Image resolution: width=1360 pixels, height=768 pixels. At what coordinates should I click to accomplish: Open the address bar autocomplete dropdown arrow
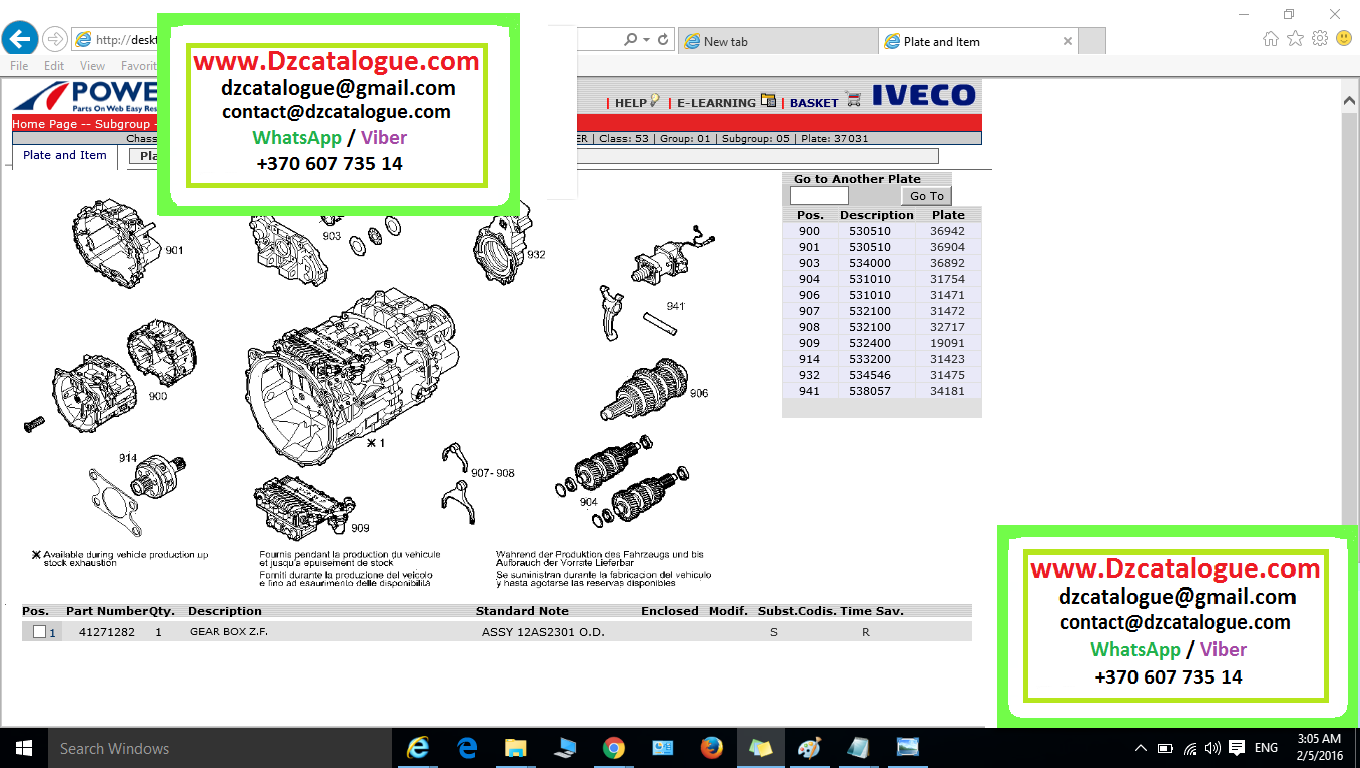(647, 40)
